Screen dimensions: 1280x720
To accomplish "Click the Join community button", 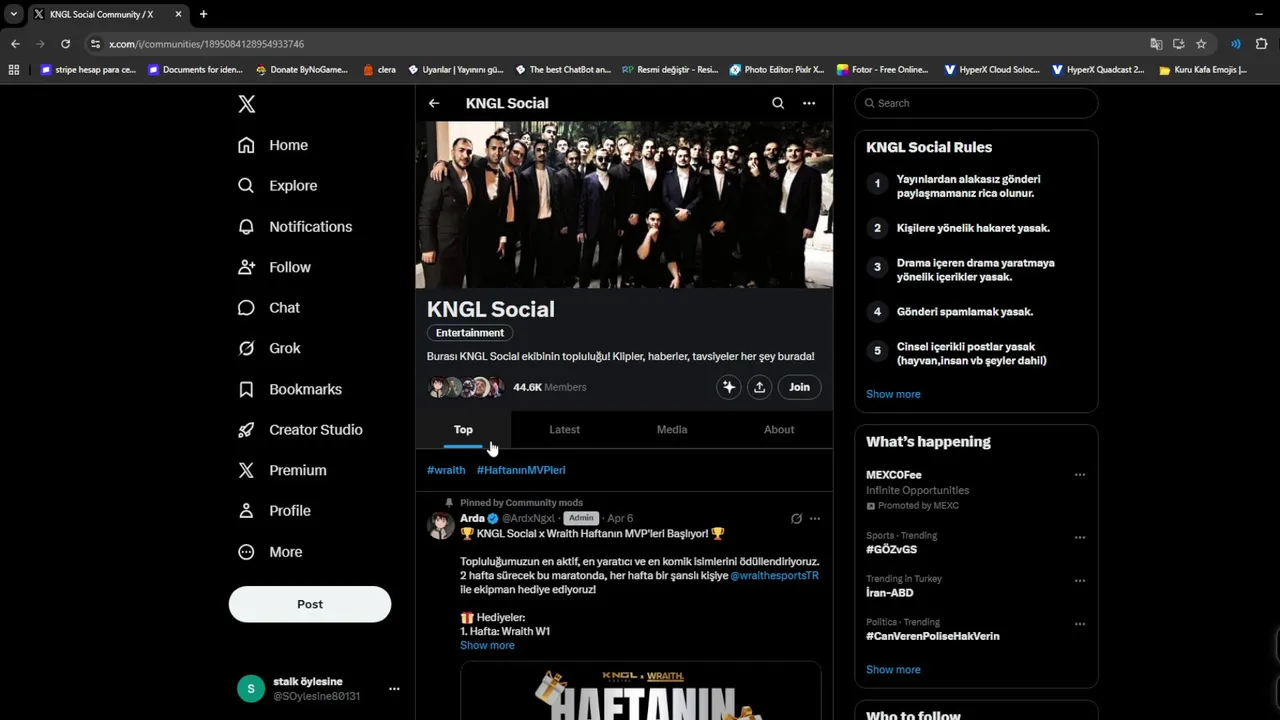I will (800, 387).
